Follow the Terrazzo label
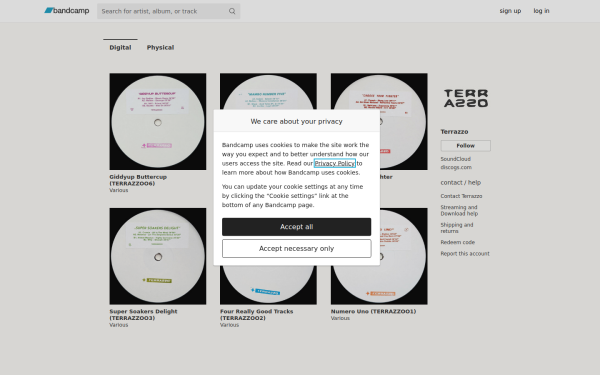Image resolution: width=600 pixels, height=375 pixels. coord(465,145)
